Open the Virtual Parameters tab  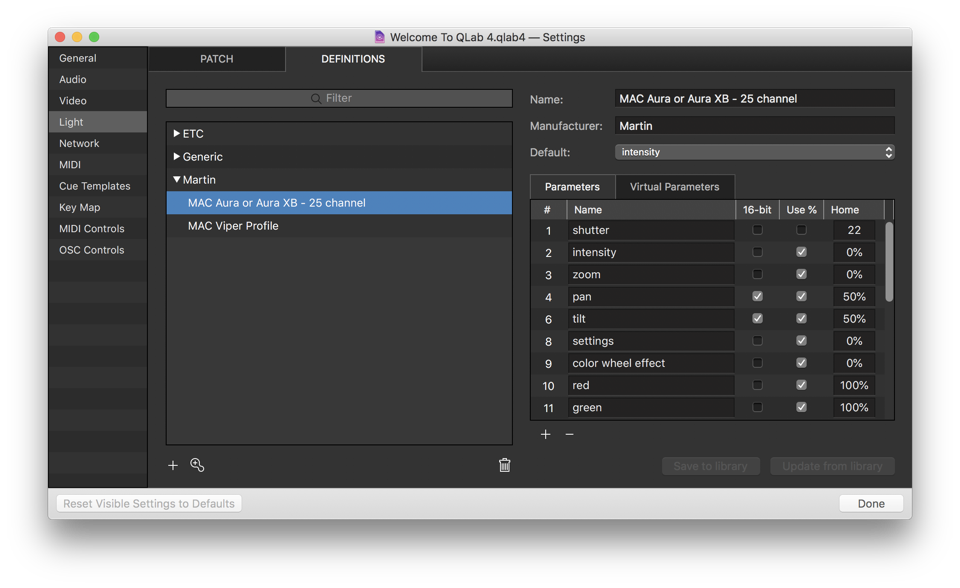click(x=674, y=187)
